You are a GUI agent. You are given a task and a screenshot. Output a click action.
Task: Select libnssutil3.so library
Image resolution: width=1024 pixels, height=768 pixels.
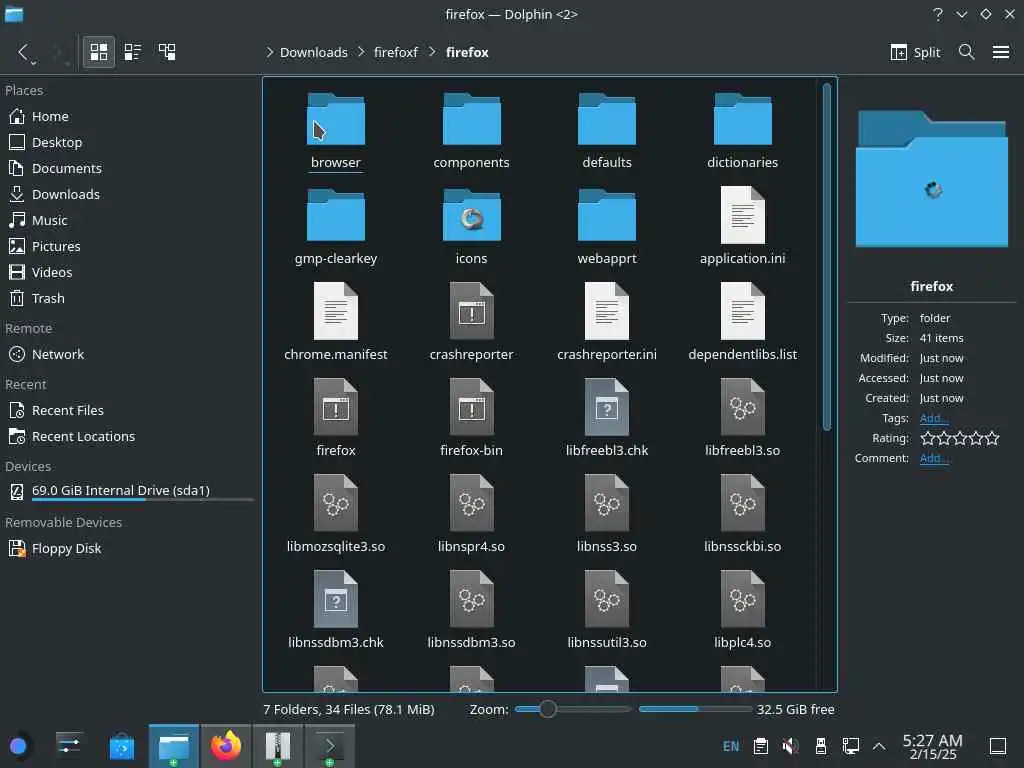(x=607, y=611)
